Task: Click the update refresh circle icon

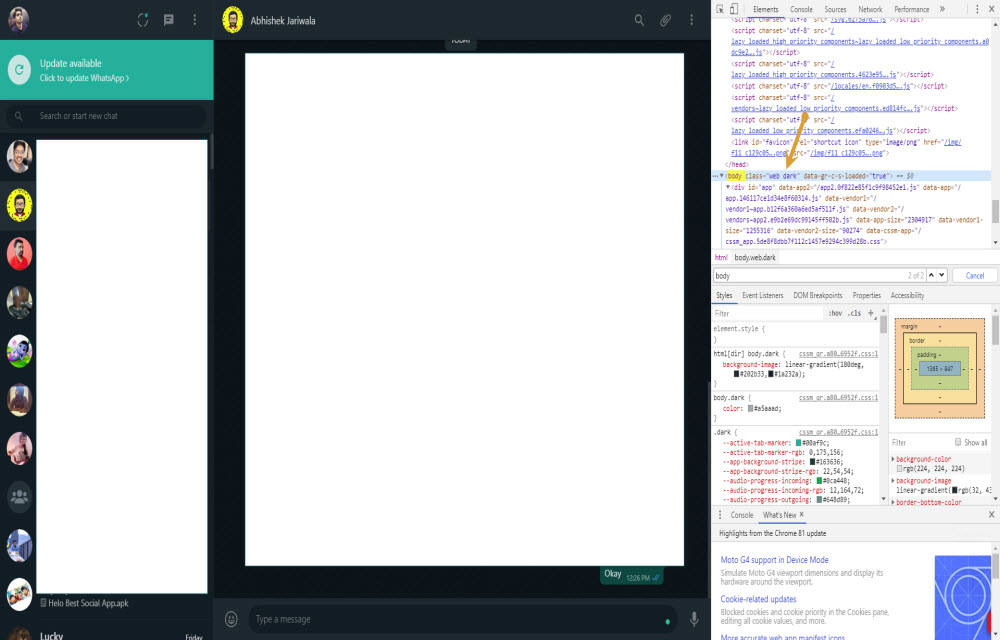Action: click(x=19, y=70)
